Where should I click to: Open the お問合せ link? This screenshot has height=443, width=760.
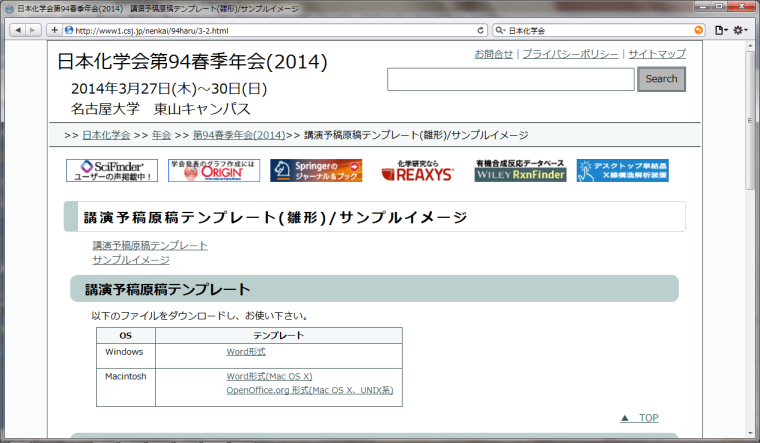coord(493,54)
